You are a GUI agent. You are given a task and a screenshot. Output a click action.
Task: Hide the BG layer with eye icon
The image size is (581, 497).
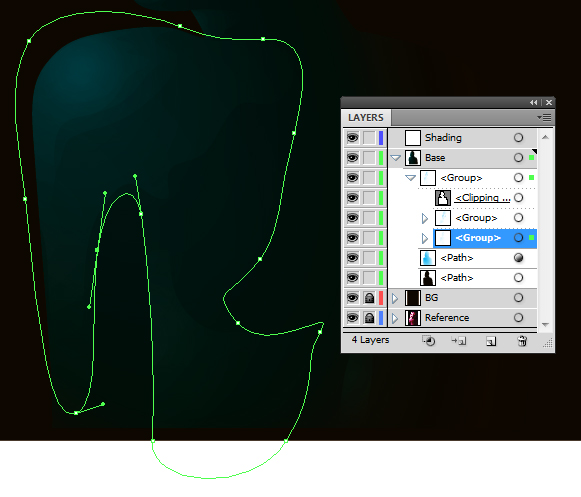tap(352, 298)
